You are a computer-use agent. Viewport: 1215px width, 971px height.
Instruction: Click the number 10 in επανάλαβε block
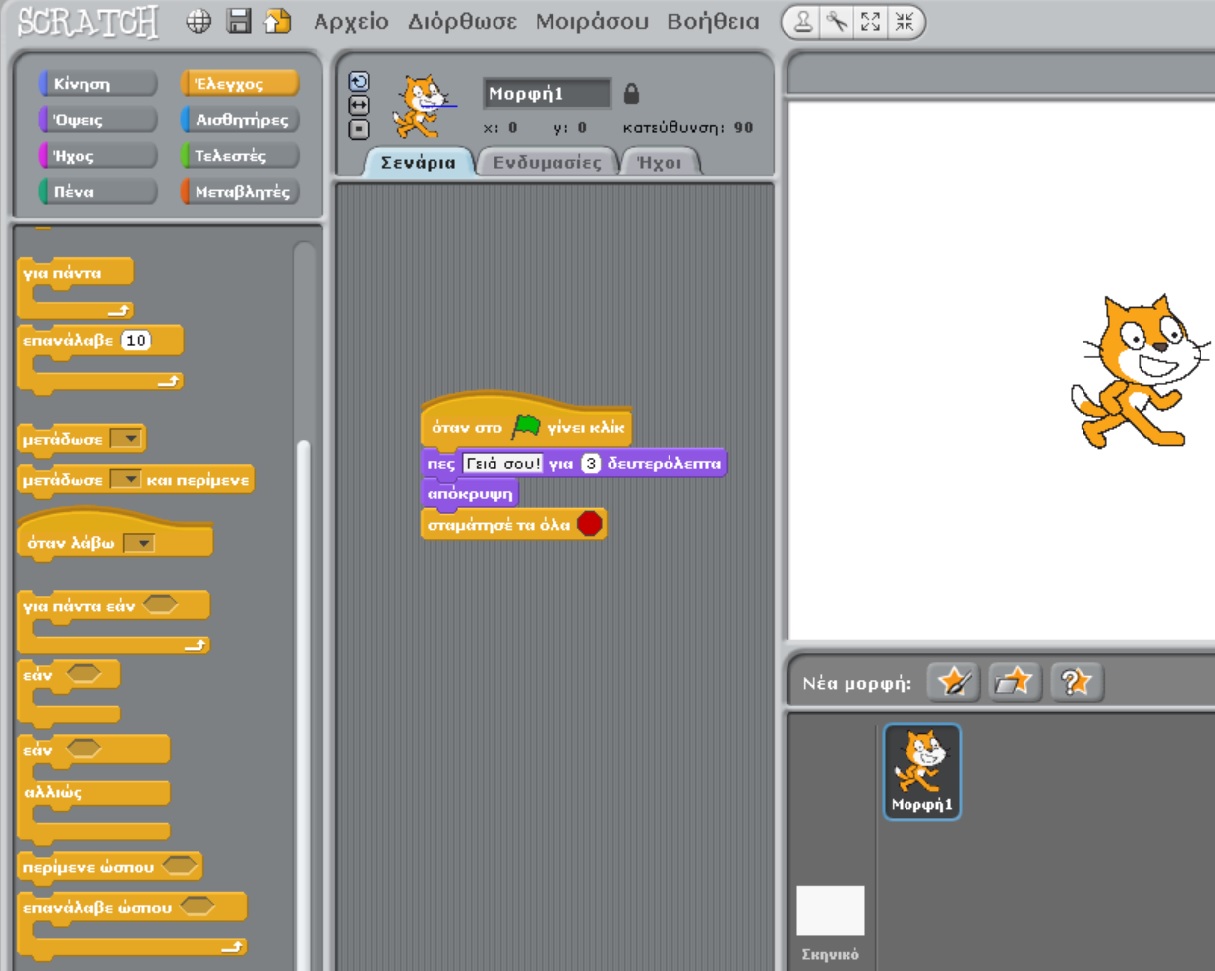136,341
